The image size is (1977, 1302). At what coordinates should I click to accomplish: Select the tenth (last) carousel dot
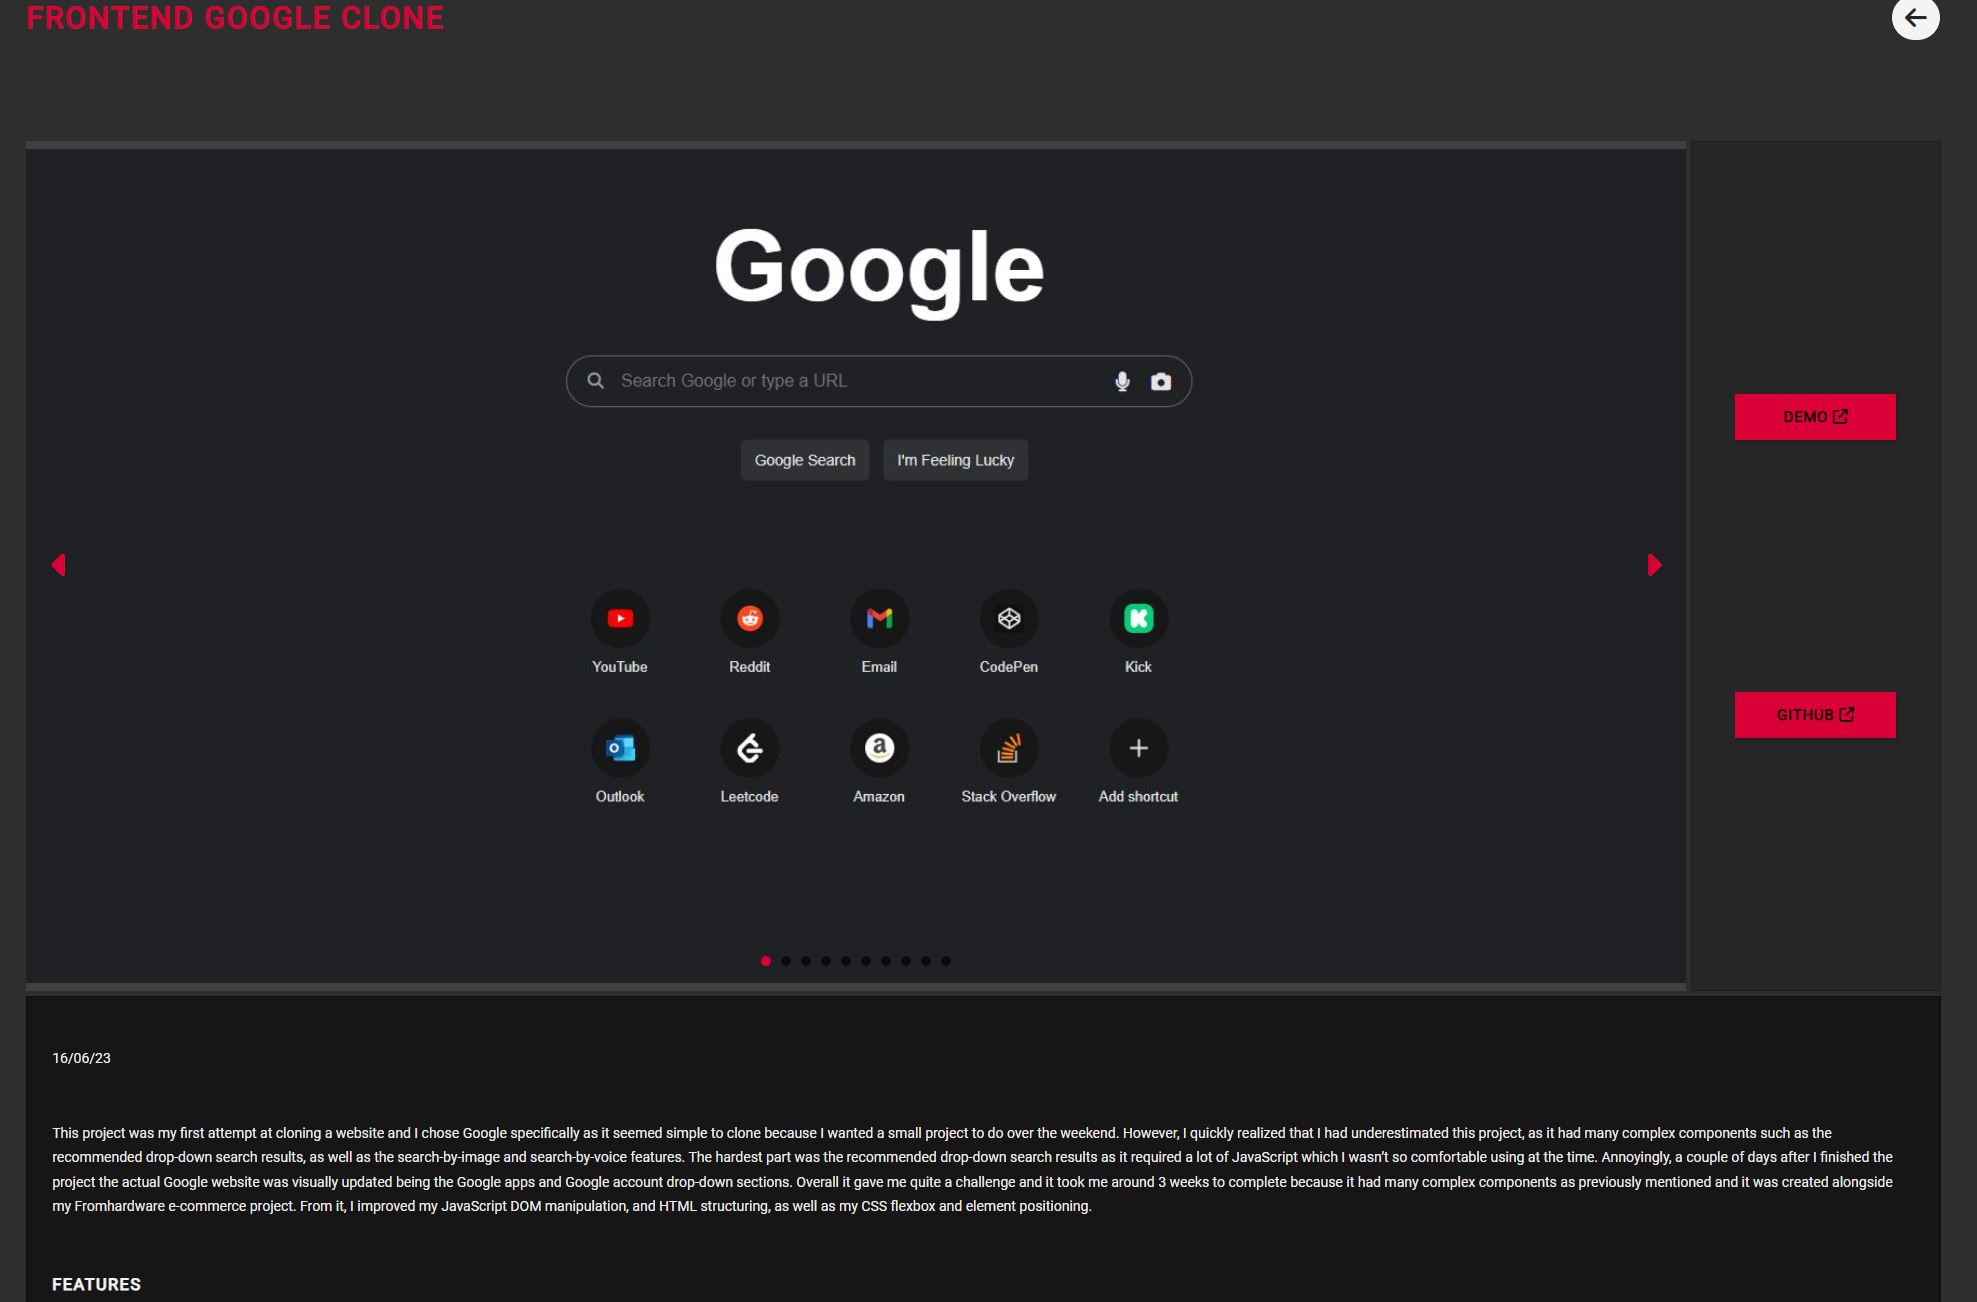pyautogui.click(x=946, y=961)
